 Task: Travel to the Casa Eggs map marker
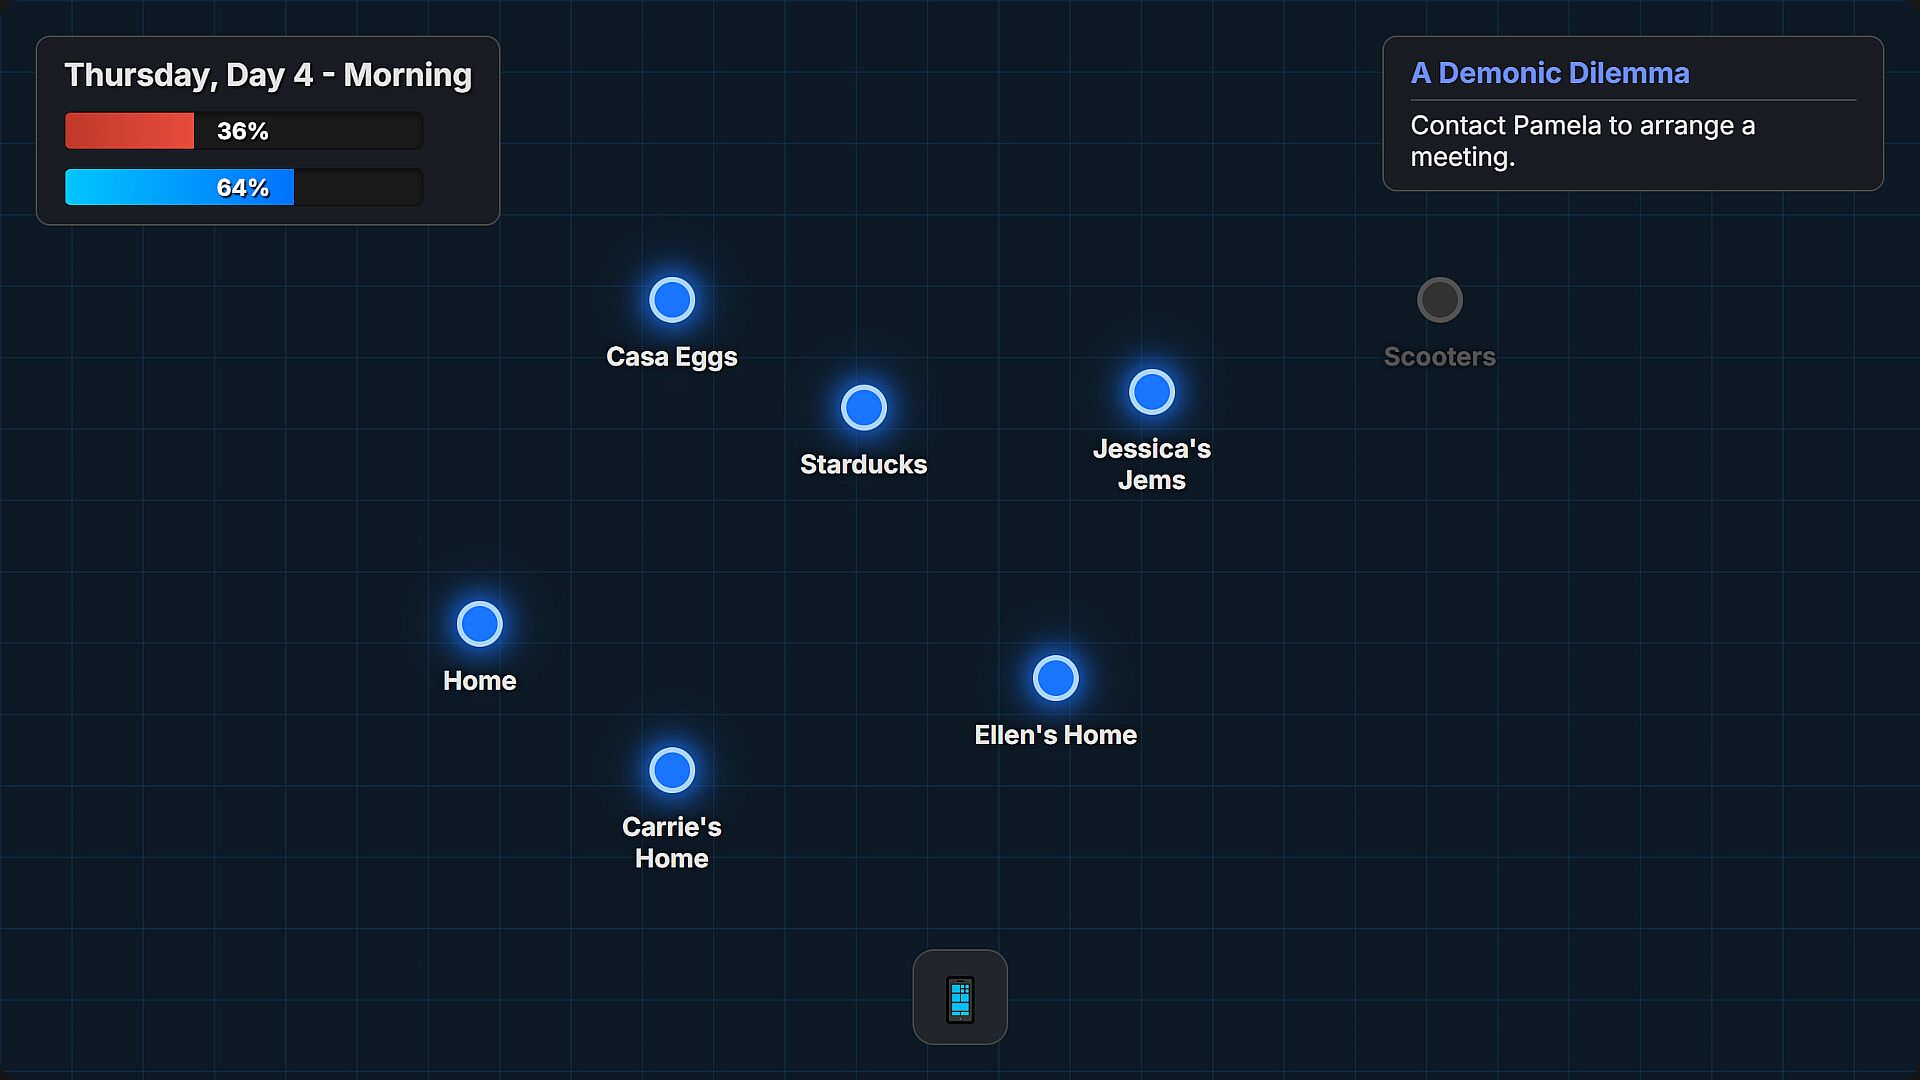coord(672,300)
